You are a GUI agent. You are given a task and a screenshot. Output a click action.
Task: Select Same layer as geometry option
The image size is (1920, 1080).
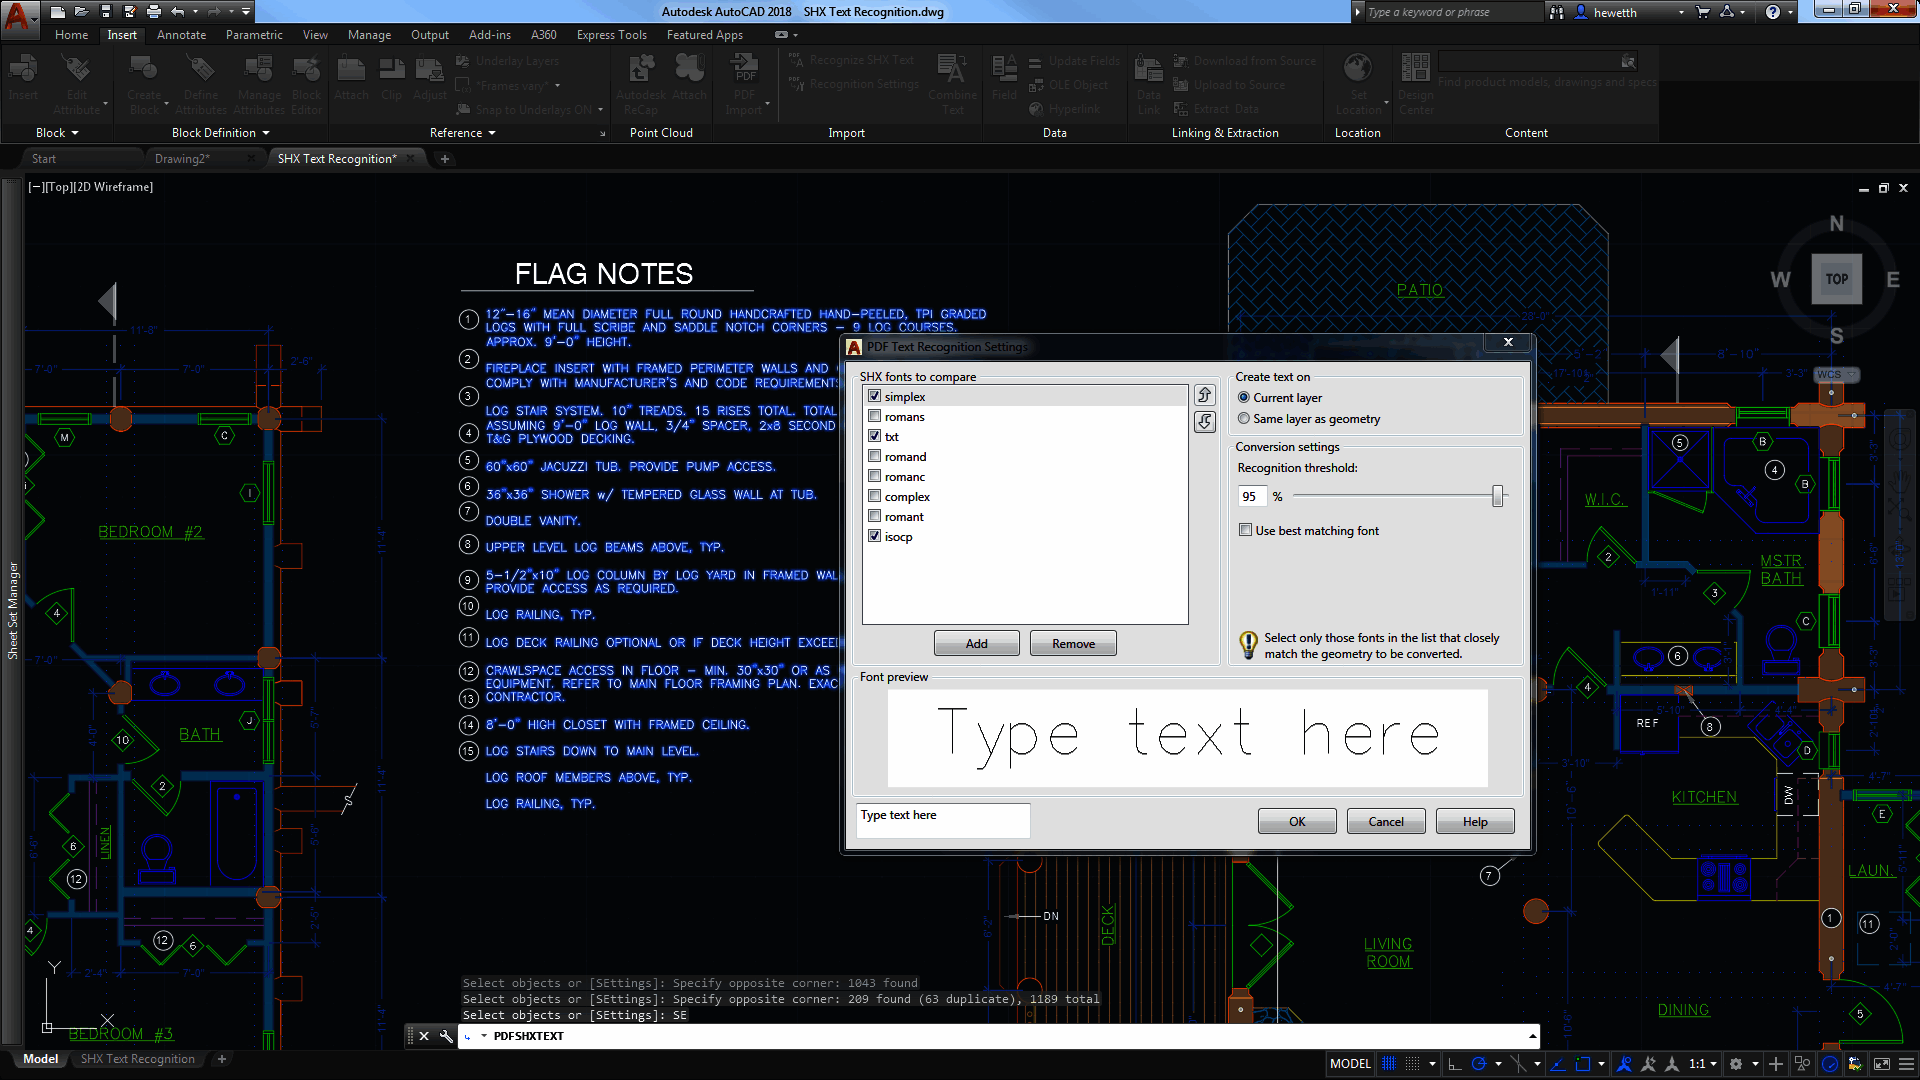(1244, 418)
